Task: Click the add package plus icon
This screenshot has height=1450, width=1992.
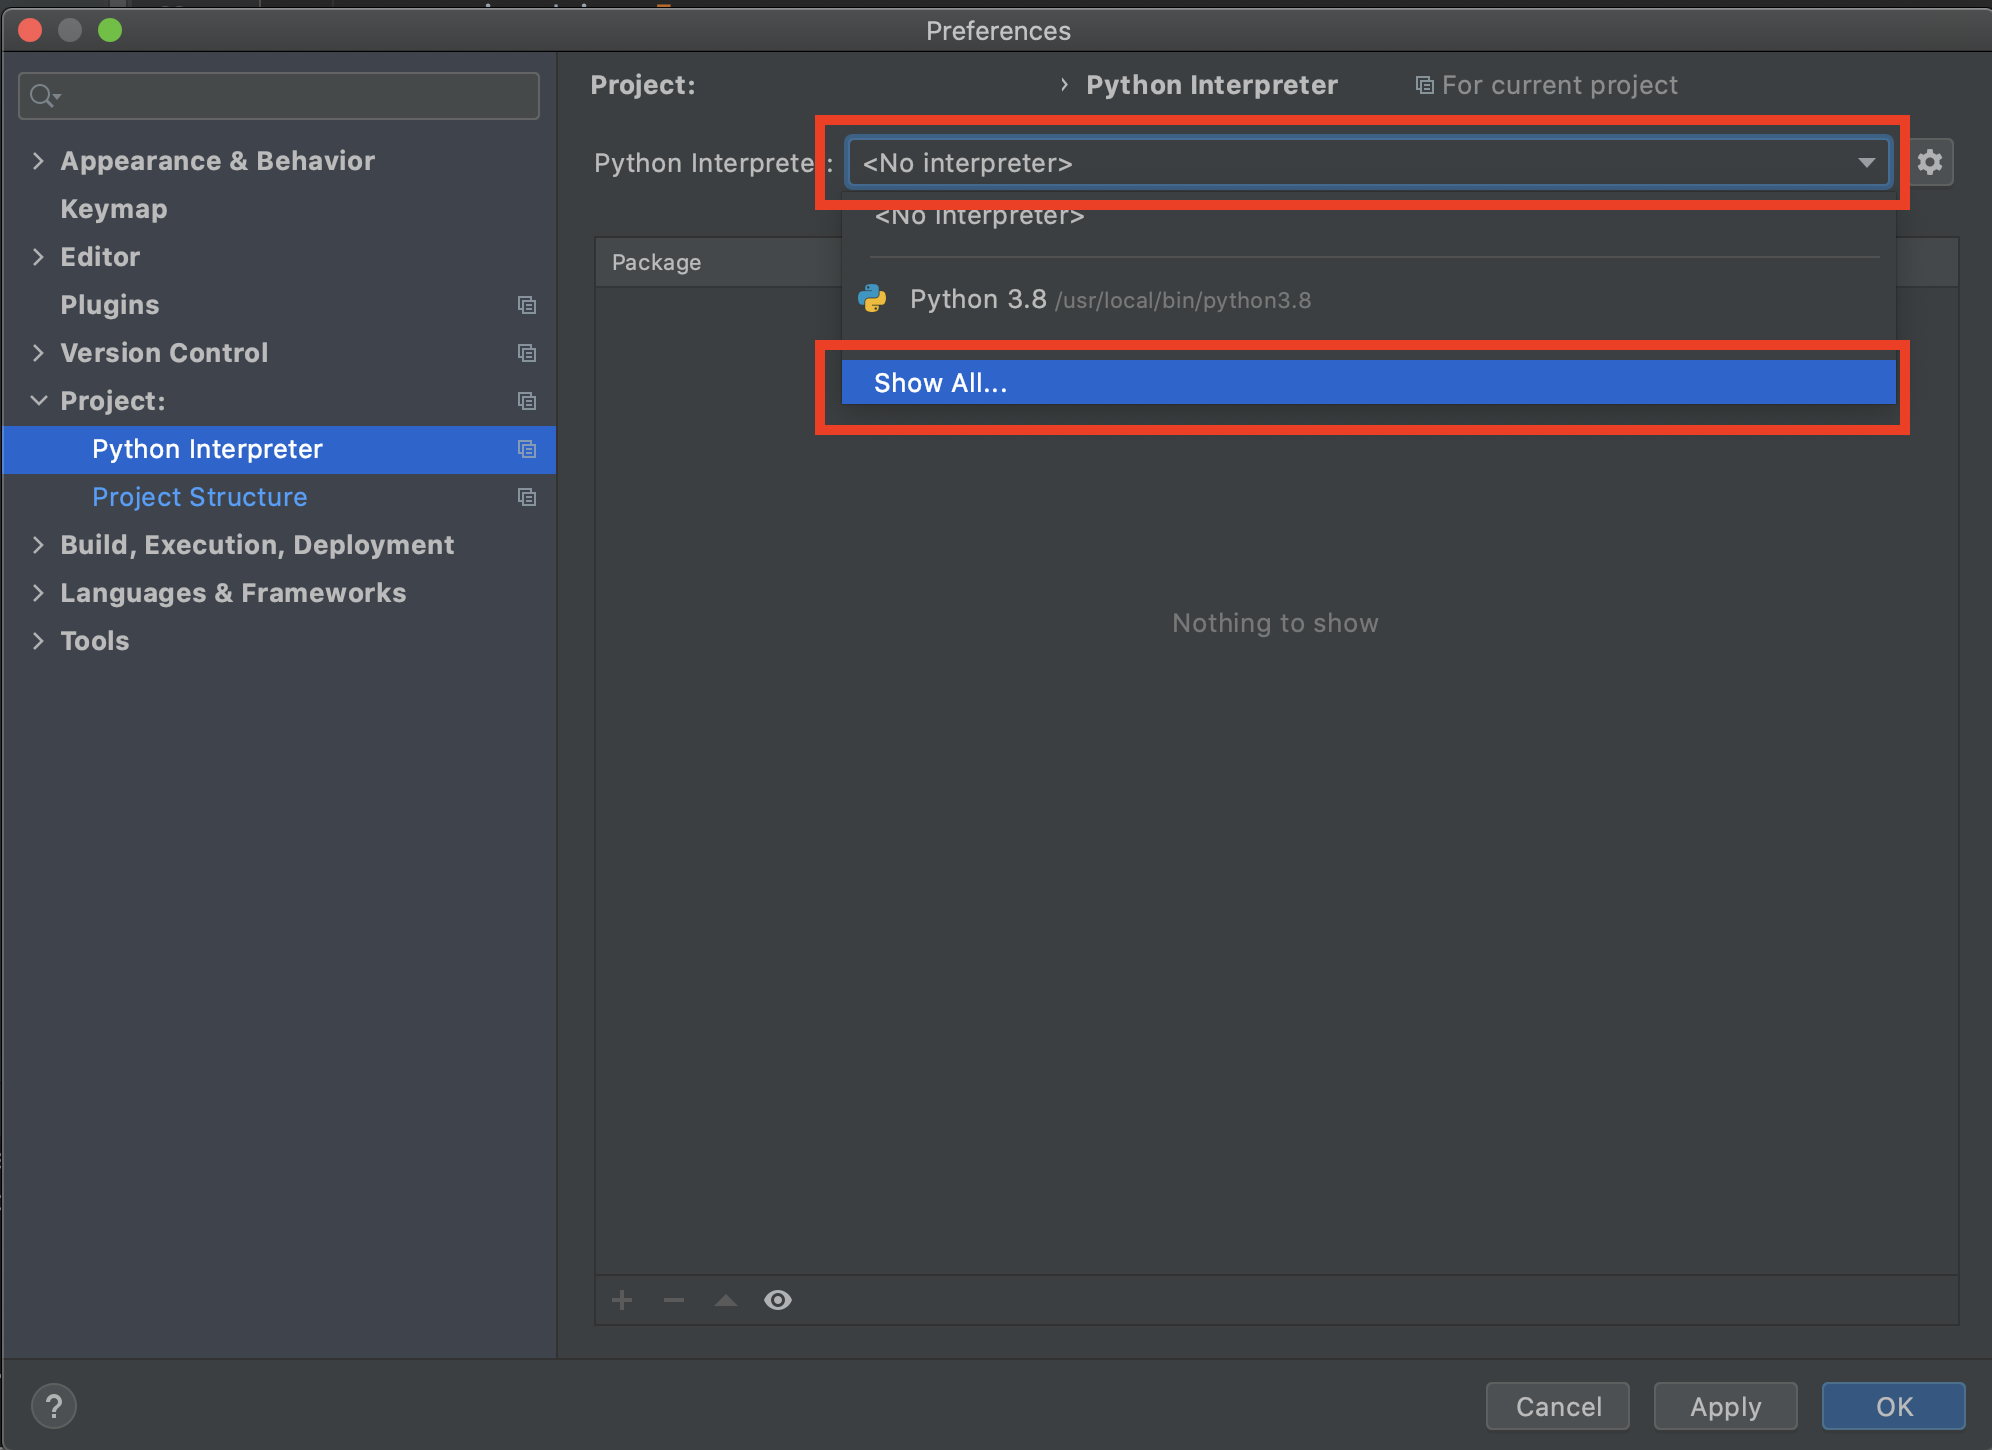Action: [x=622, y=1300]
